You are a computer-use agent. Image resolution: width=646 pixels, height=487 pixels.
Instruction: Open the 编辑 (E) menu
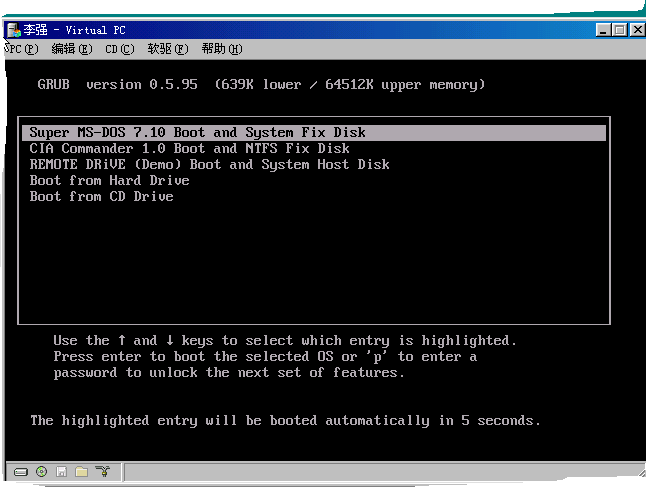(x=72, y=49)
